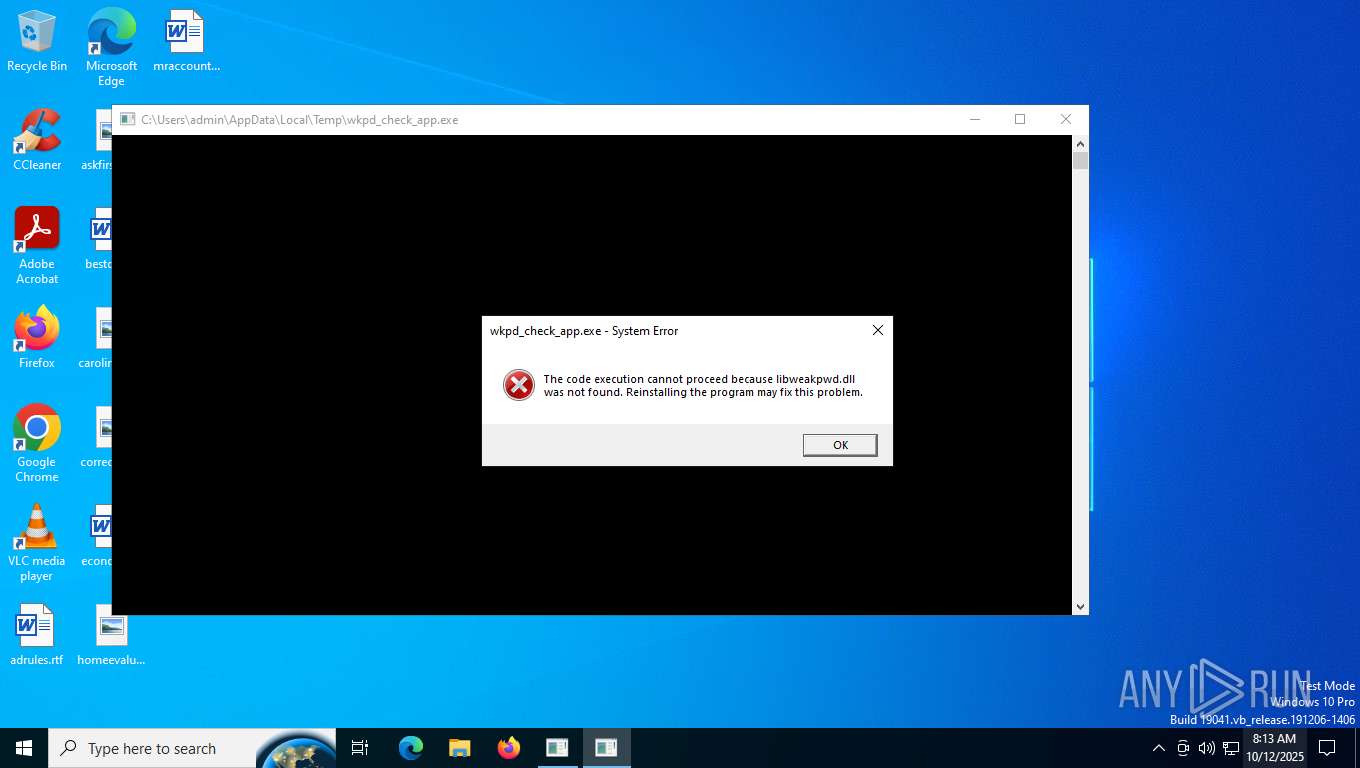Click the volume speaker tray icon
Screen dimensions: 1360x768
[1206, 748]
